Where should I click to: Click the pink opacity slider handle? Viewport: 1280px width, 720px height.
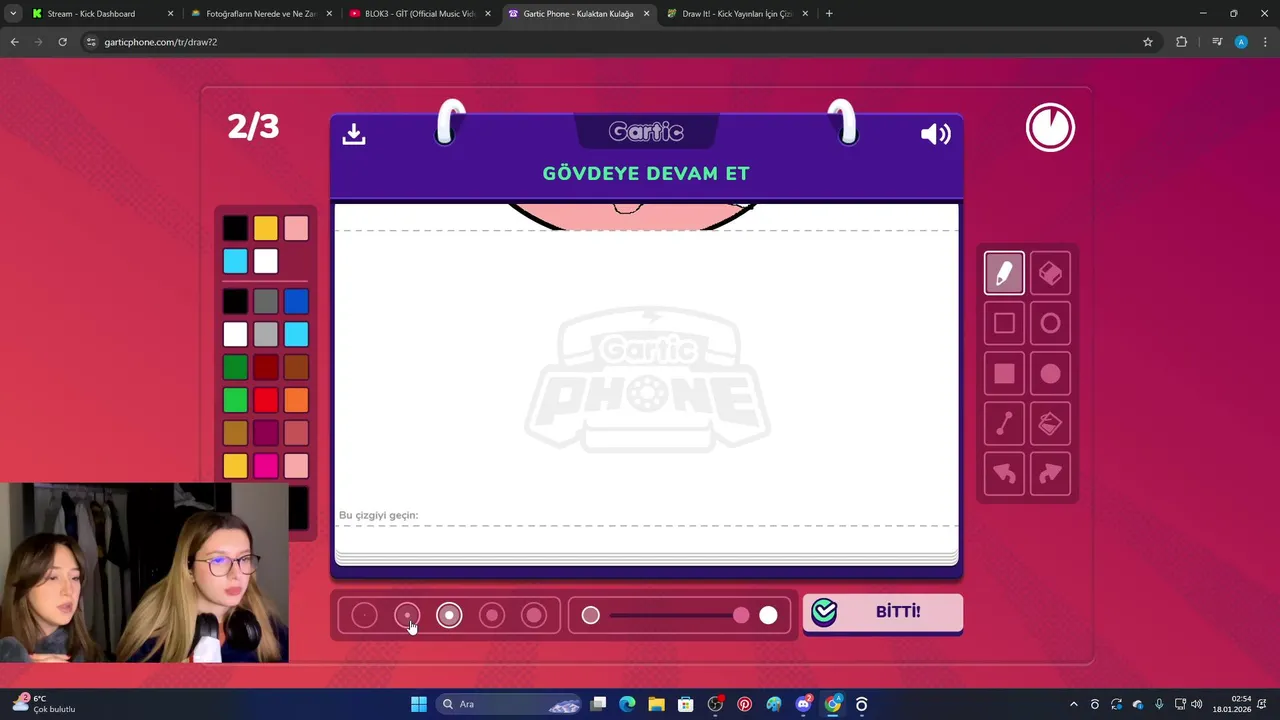[741, 615]
